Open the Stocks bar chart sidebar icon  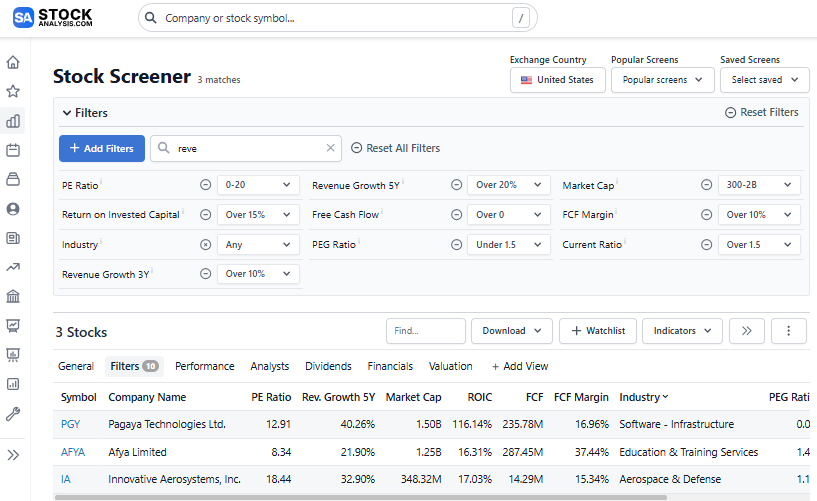(x=13, y=121)
